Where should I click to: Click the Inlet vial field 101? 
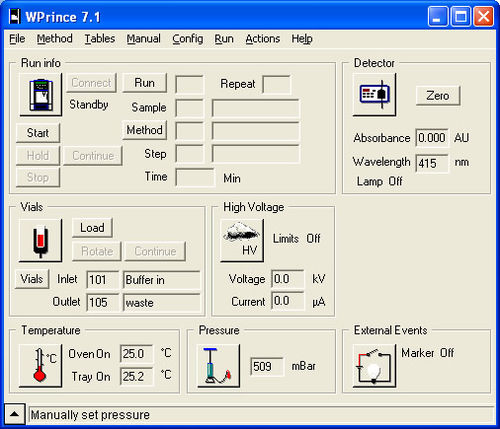coord(102,279)
